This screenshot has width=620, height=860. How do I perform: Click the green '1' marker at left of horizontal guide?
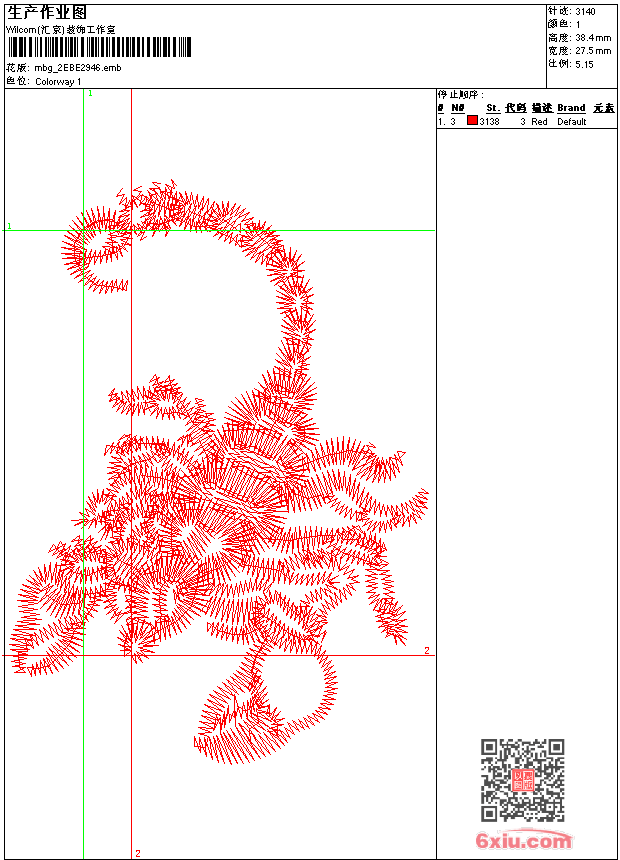[9, 226]
